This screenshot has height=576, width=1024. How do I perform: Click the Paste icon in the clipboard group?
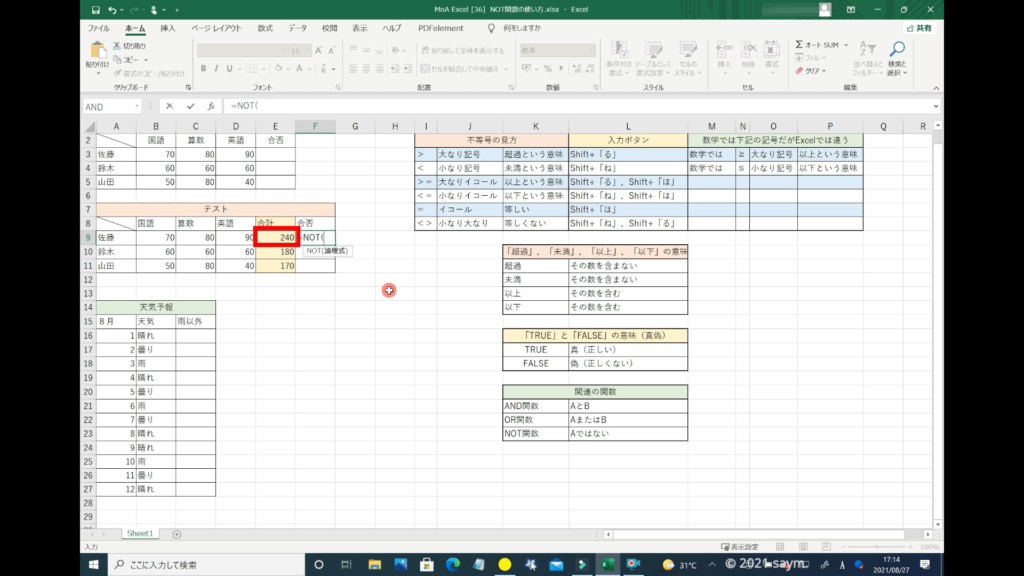pyautogui.click(x=98, y=52)
